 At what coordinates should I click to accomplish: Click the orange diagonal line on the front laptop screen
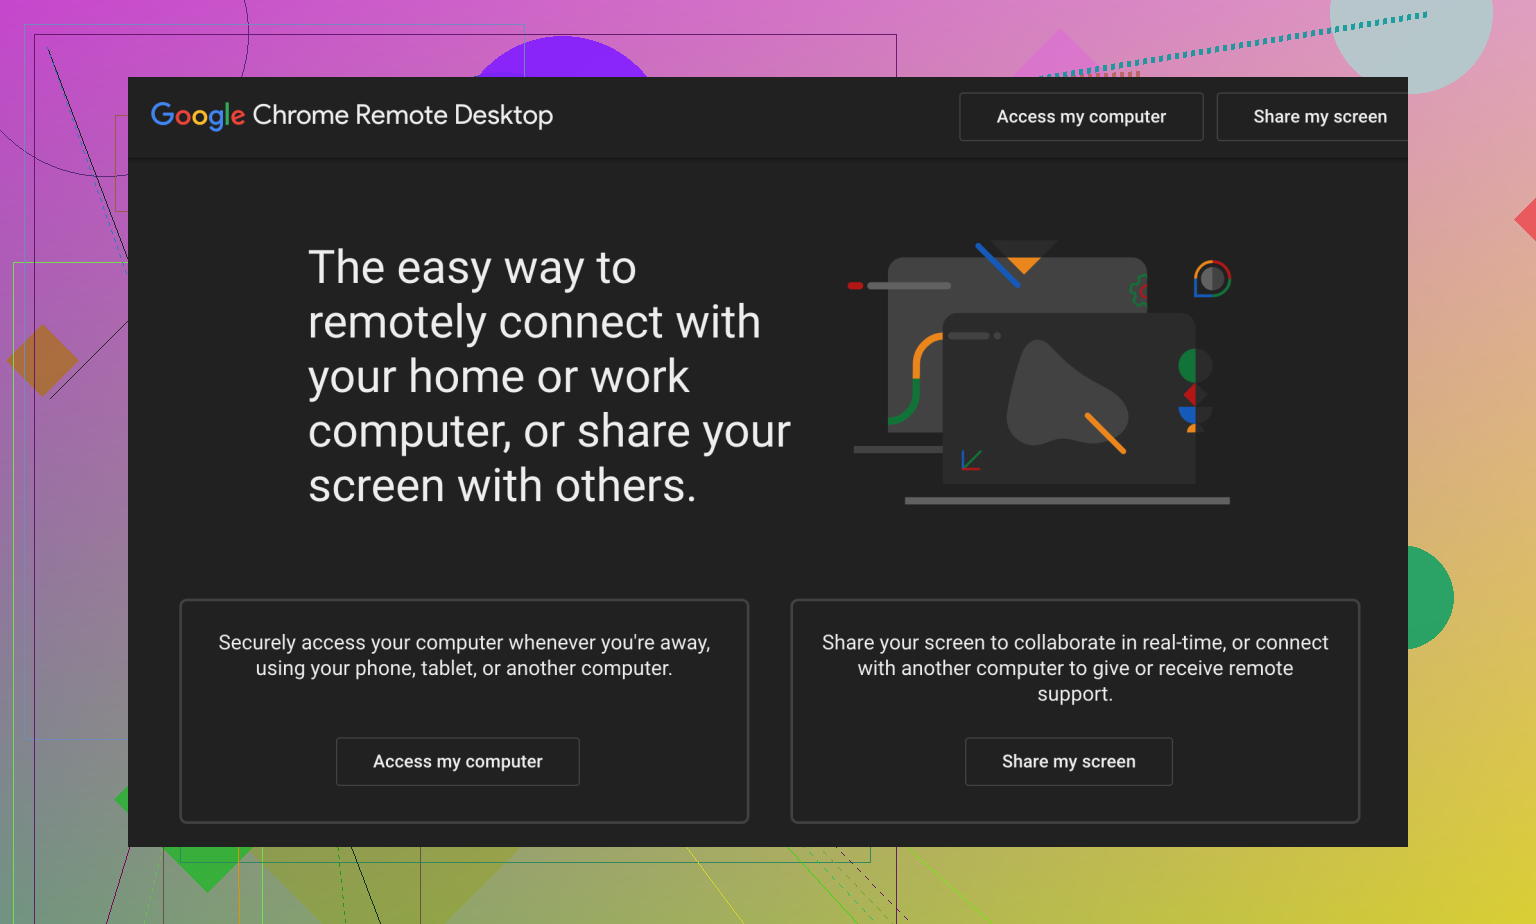point(1105,432)
